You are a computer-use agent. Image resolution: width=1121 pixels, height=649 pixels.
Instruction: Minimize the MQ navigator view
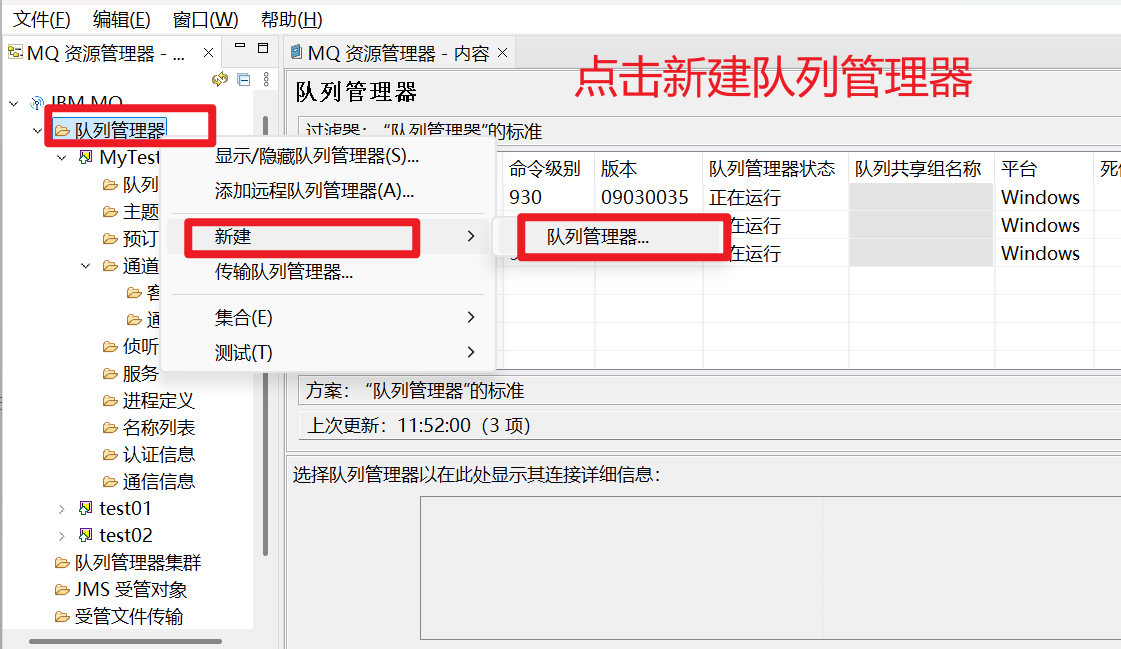(240, 46)
